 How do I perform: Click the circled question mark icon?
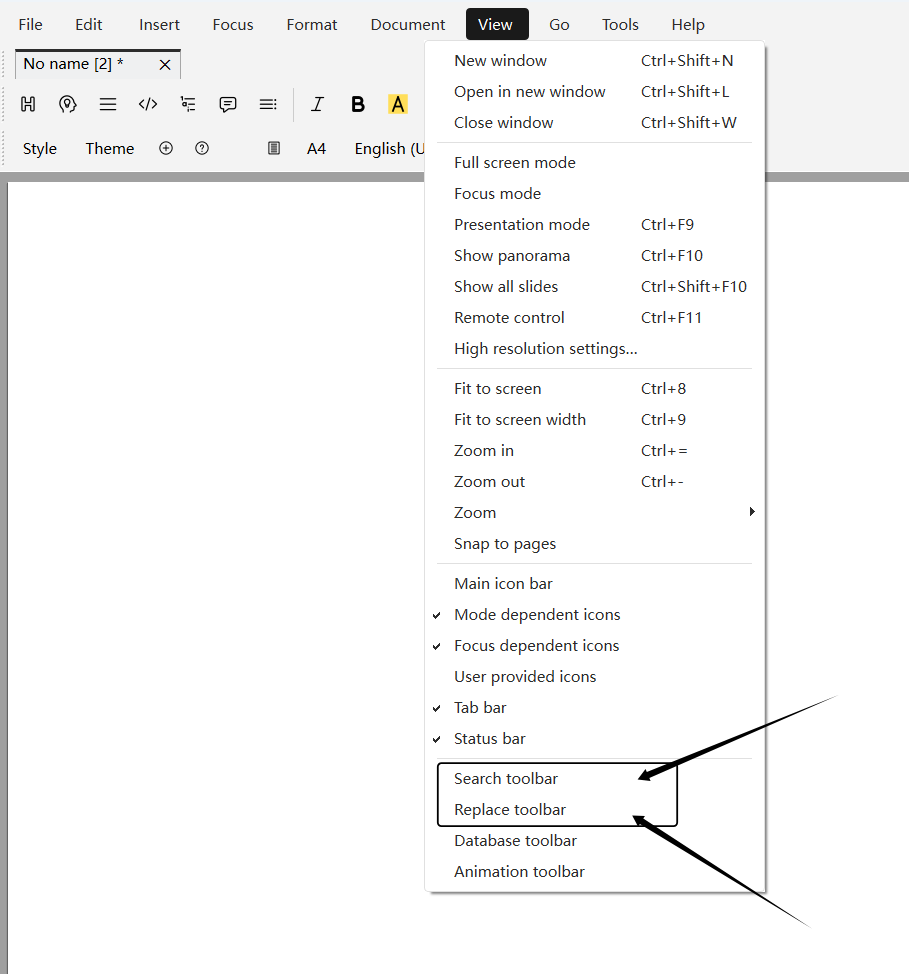coord(202,148)
